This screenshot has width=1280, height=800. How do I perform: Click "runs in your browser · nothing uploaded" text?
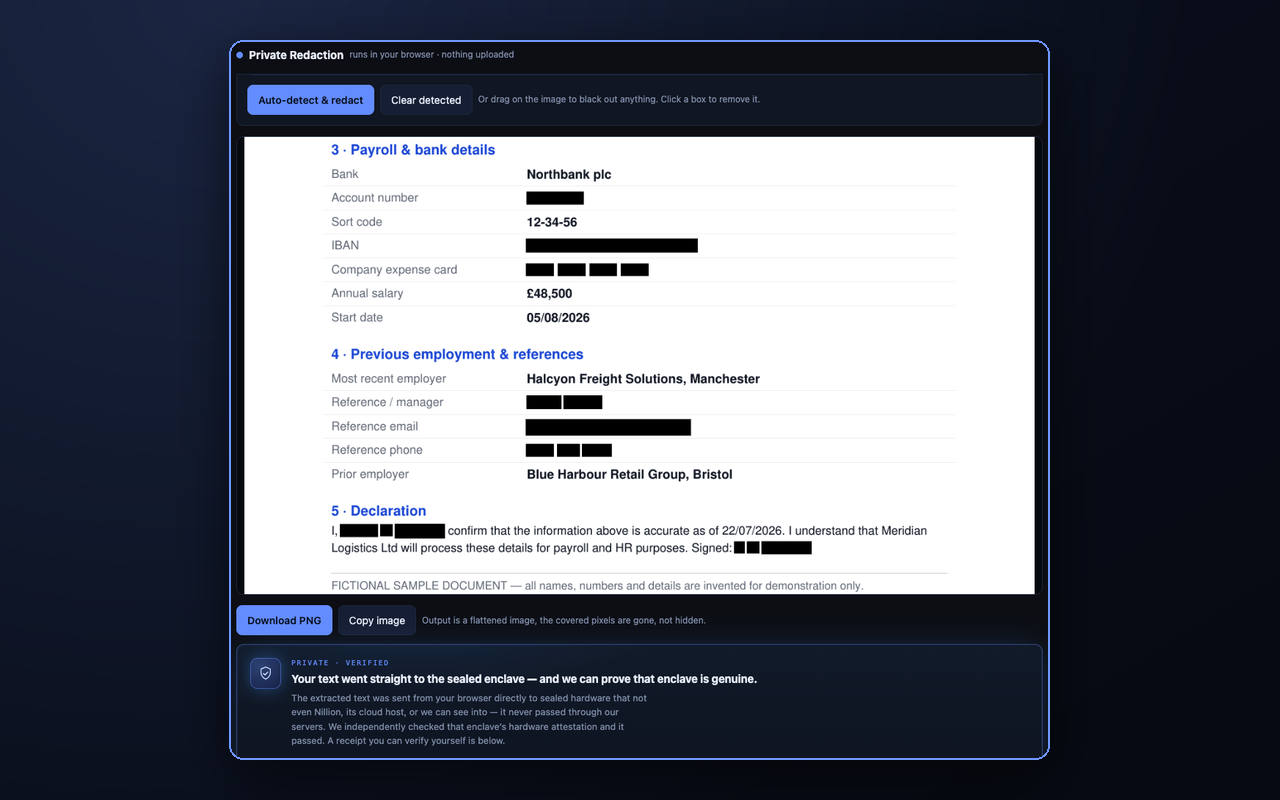(x=432, y=55)
